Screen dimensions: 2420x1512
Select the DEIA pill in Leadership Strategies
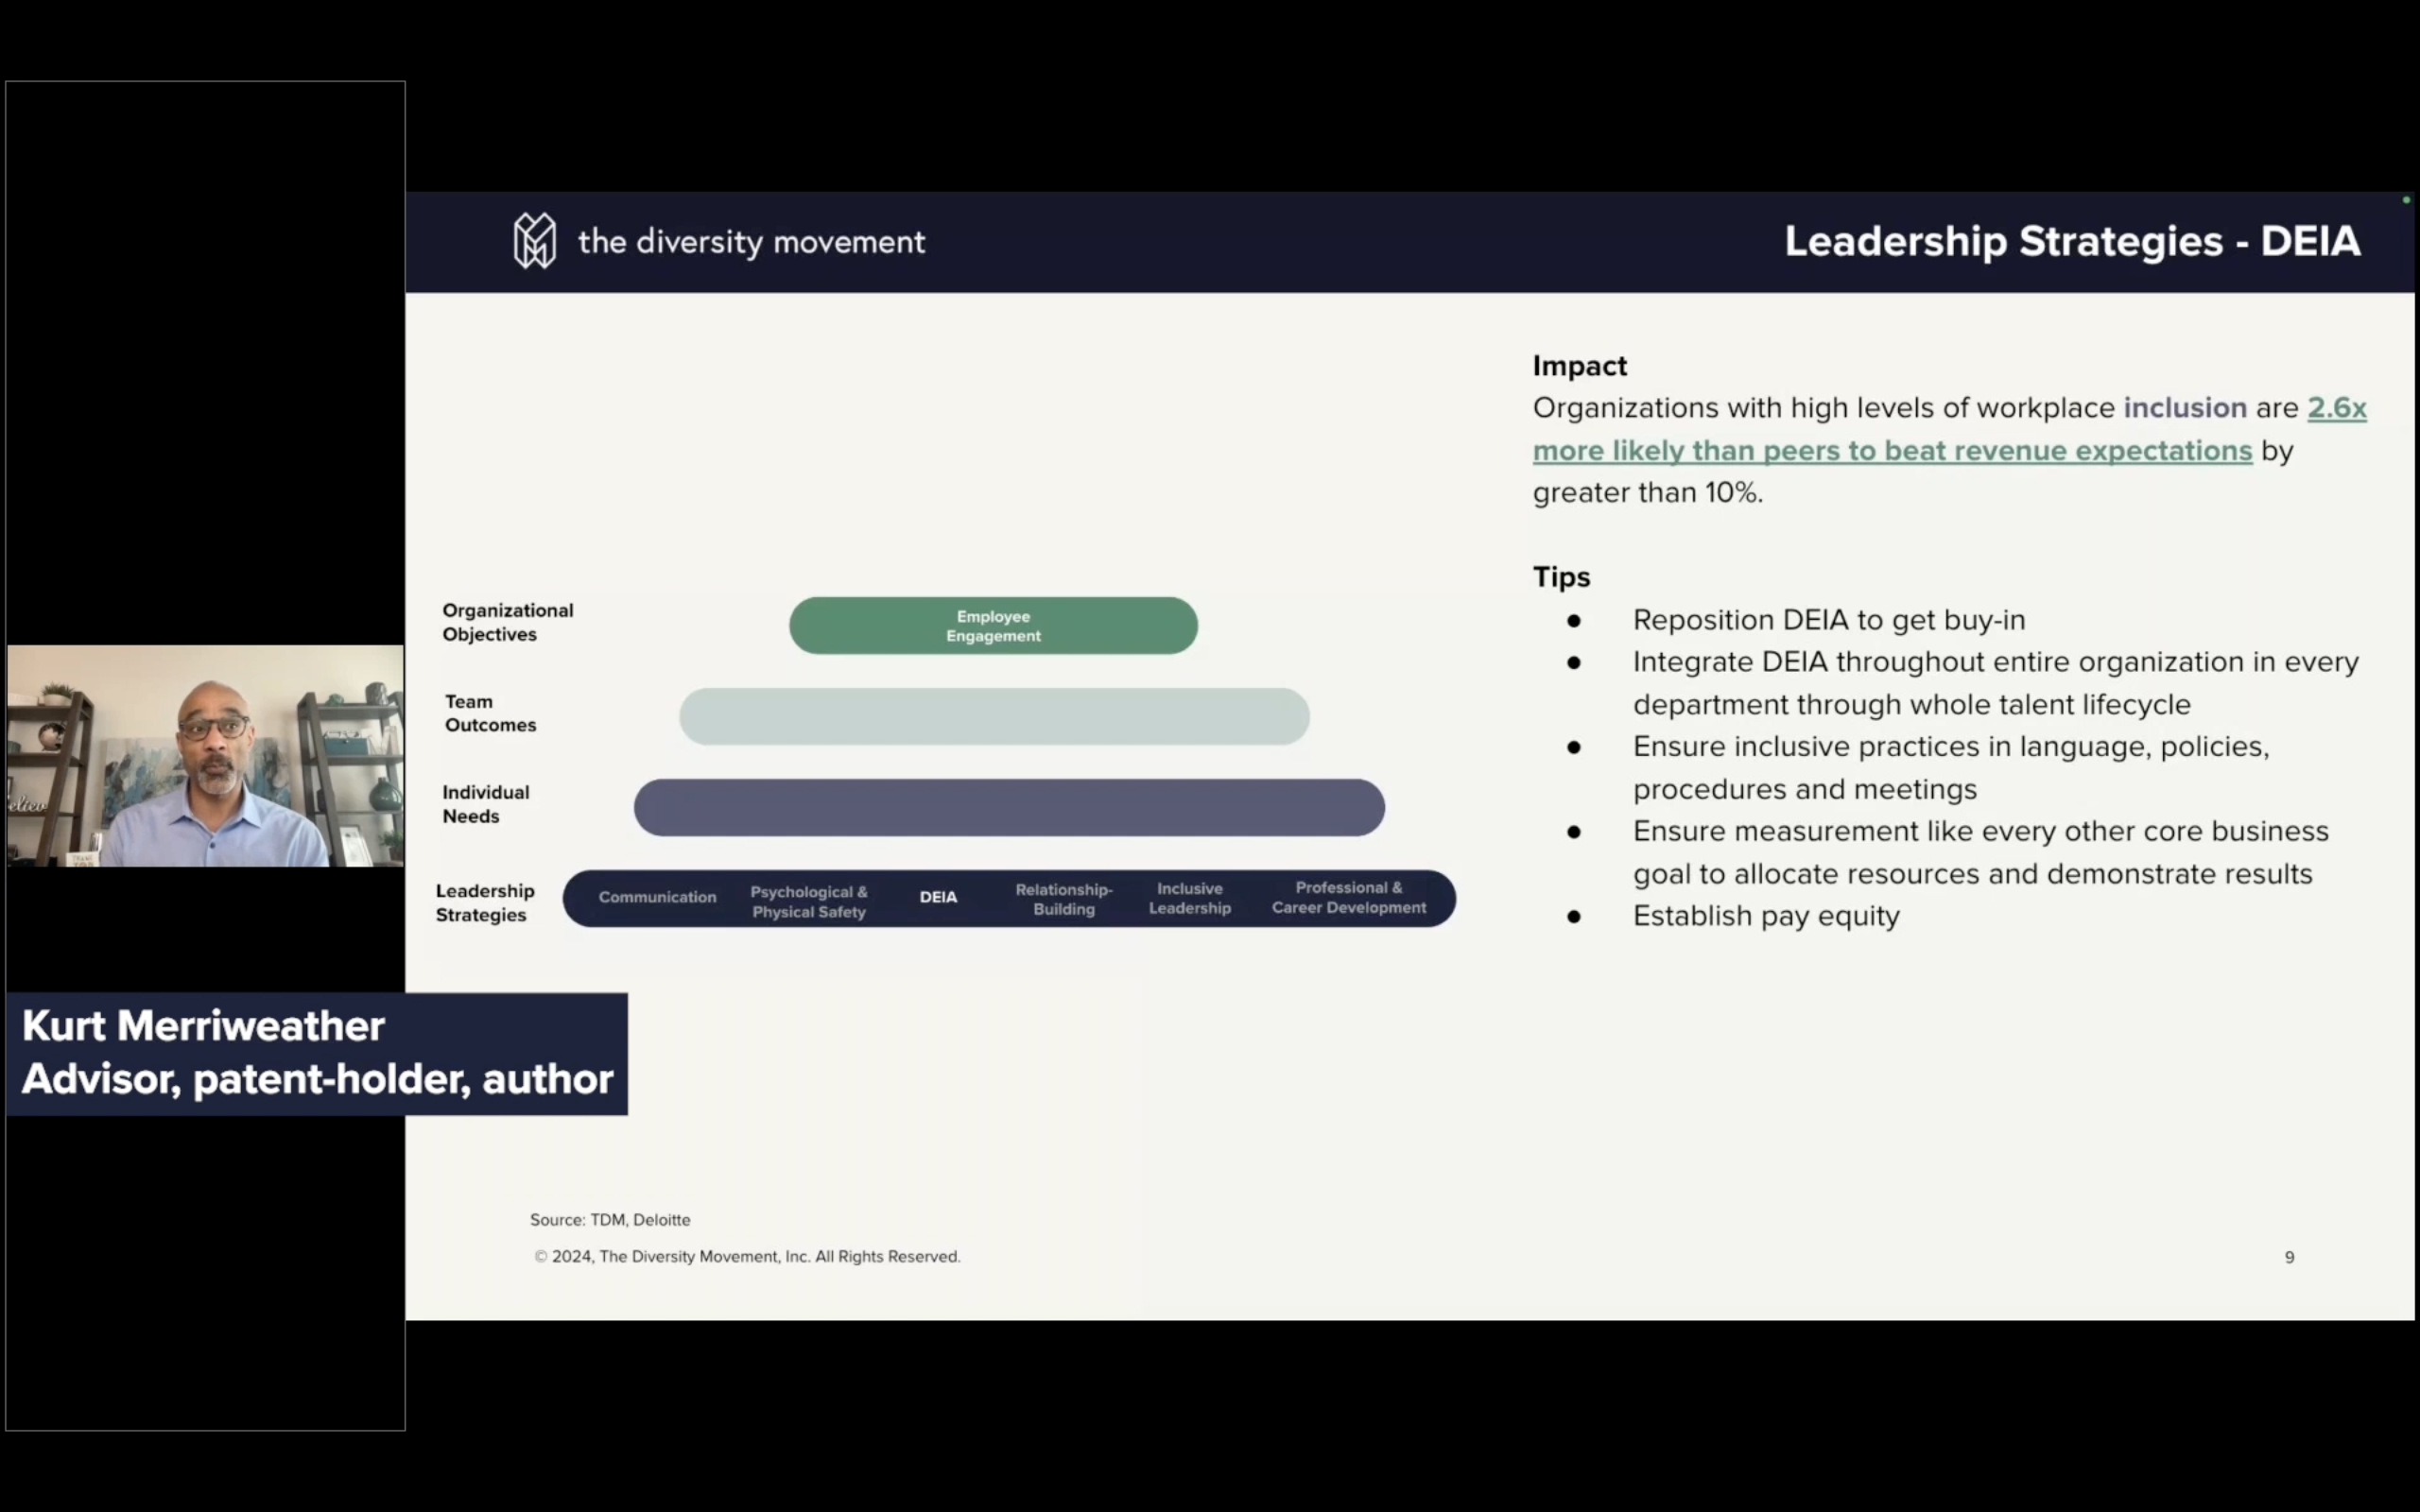[938, 897]
